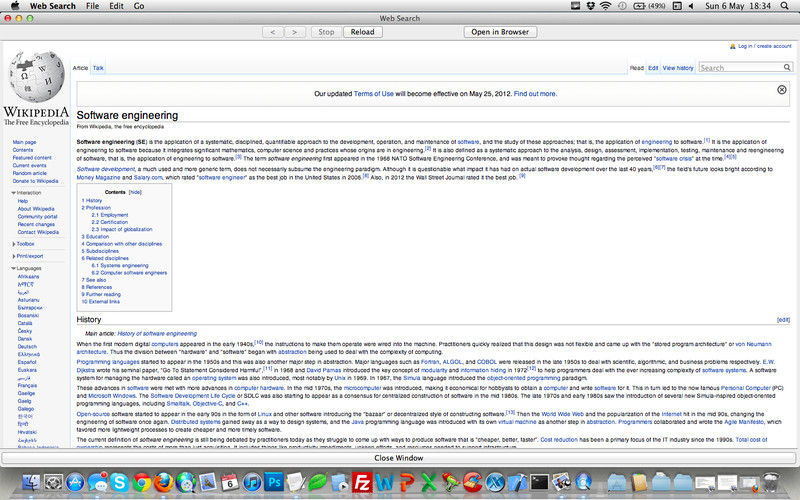This screenshot has width=800, height=500.
Task: Open Spotlight search in the menu bar
Action: point(784,6)
